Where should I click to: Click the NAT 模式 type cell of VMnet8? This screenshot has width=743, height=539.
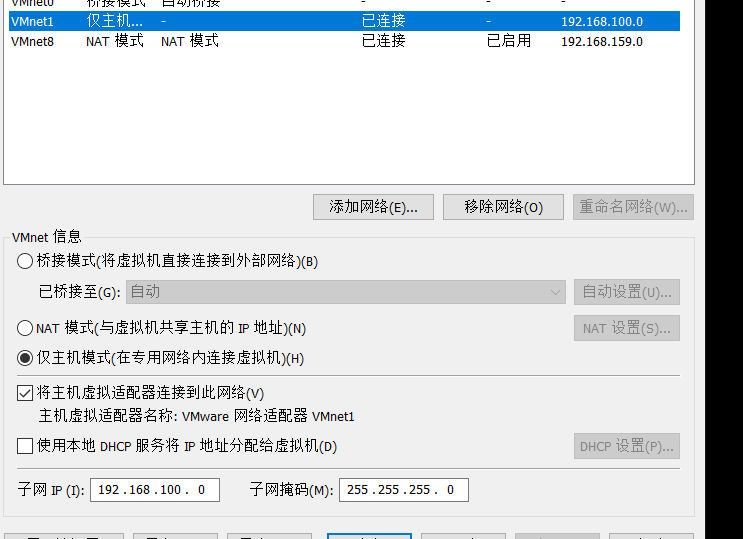click(115, 41)
